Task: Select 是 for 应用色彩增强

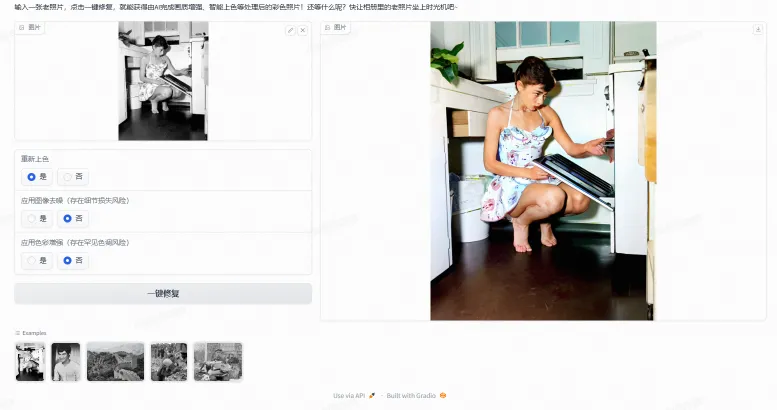Action: pos(37,260)
